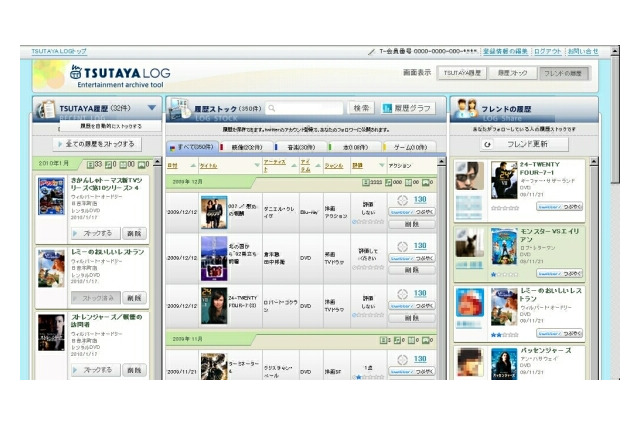Screen dimensions: 640x426
Task: Click the music note icon in 2010年1月 header
Action: click(108, 165)
